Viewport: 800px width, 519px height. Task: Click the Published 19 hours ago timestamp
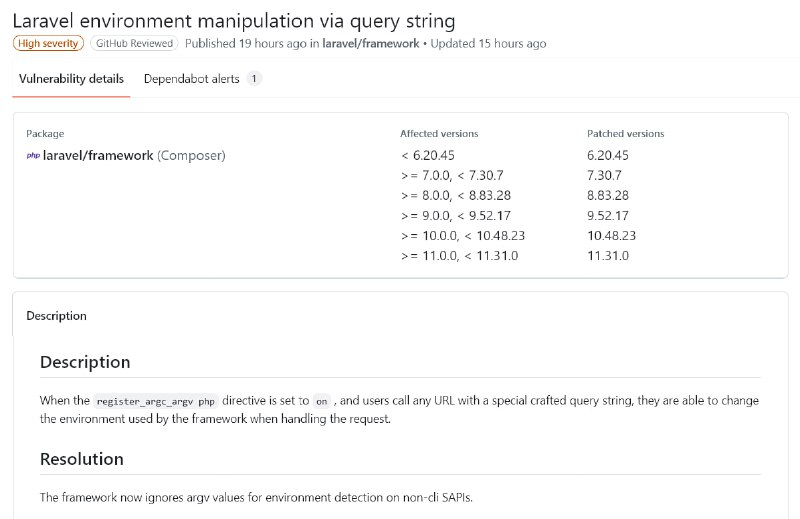(x=246, y=43)
